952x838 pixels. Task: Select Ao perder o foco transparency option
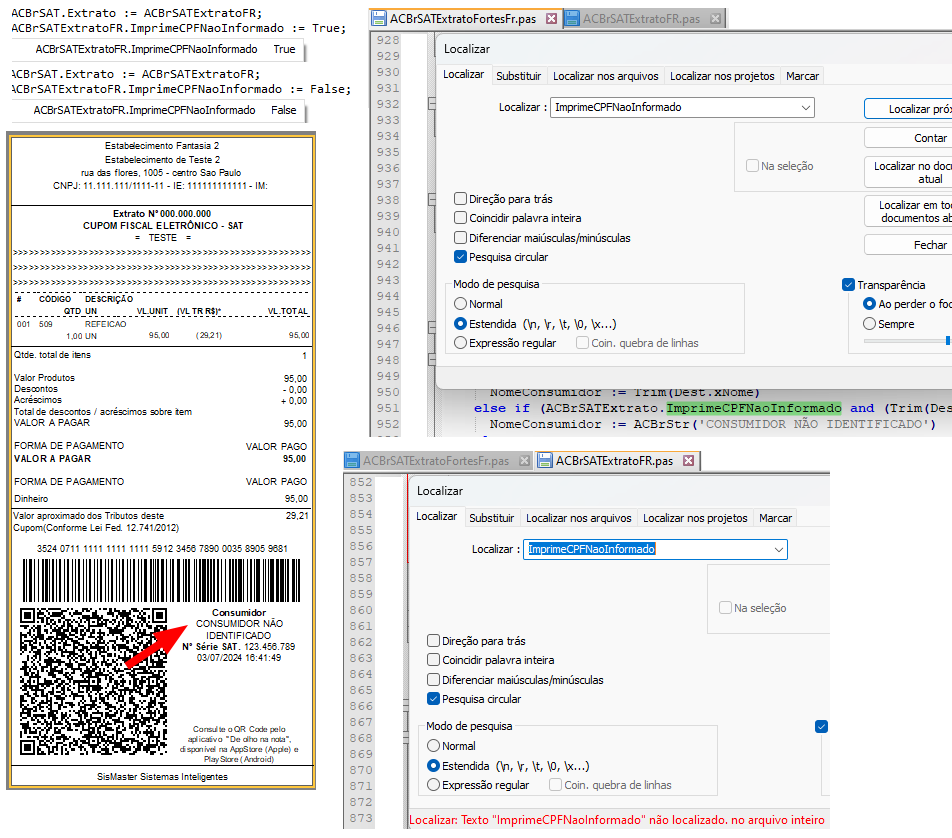(x=869, y=304)
